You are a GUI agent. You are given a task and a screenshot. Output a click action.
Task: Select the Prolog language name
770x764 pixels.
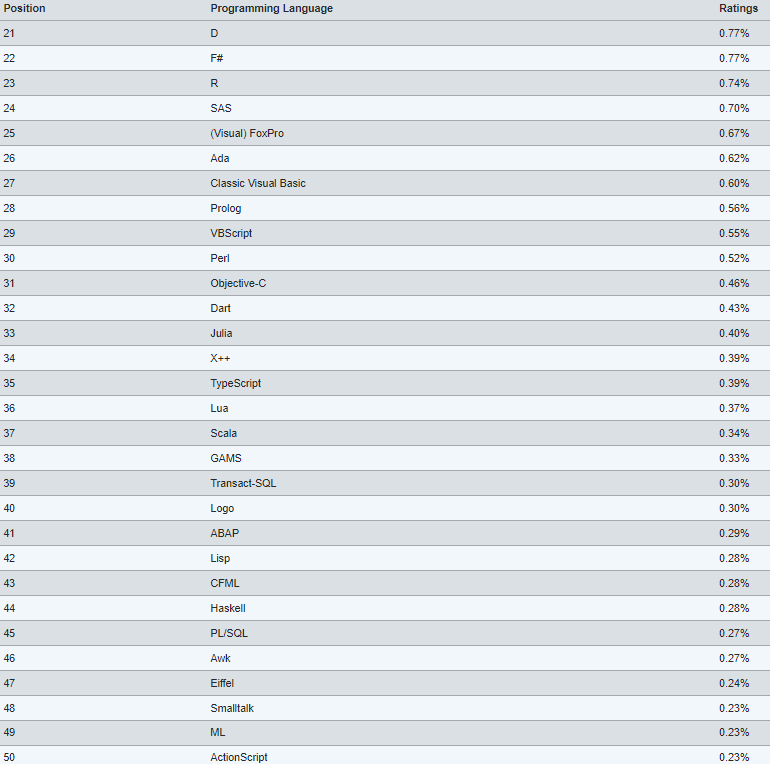[x=225, y=208]
